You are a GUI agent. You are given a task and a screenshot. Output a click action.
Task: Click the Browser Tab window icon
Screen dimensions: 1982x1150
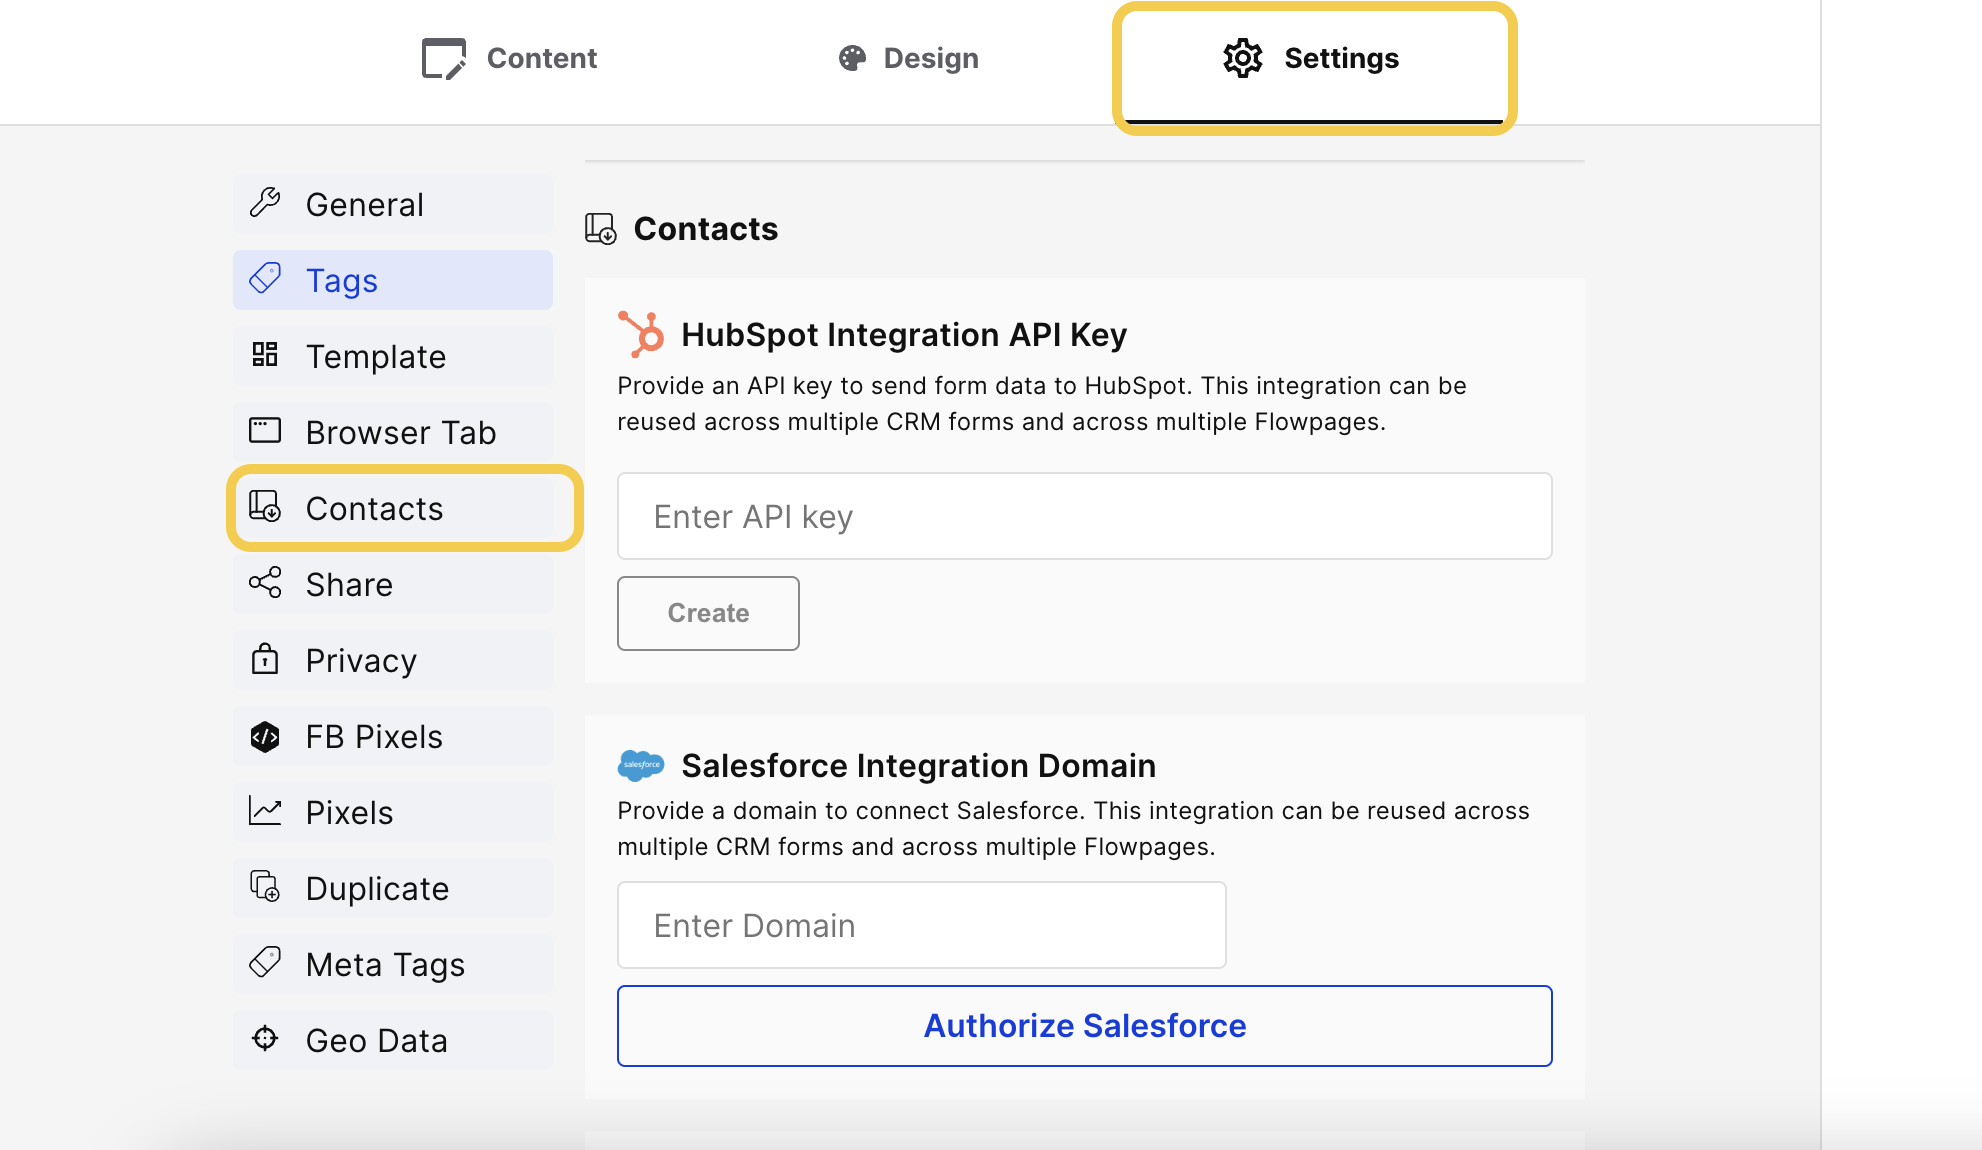pyautogui.click(x=265, y=430)
